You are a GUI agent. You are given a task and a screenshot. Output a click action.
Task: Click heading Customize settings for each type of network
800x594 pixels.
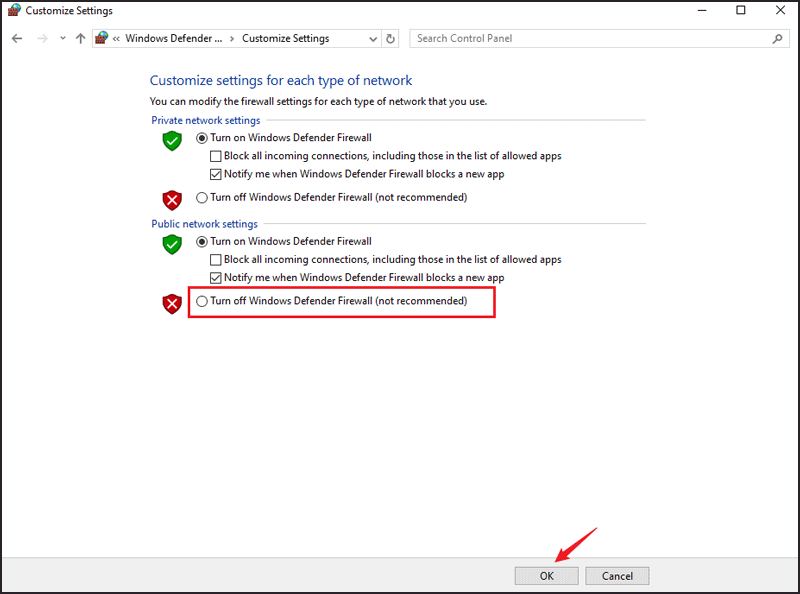tap(281, 81)
